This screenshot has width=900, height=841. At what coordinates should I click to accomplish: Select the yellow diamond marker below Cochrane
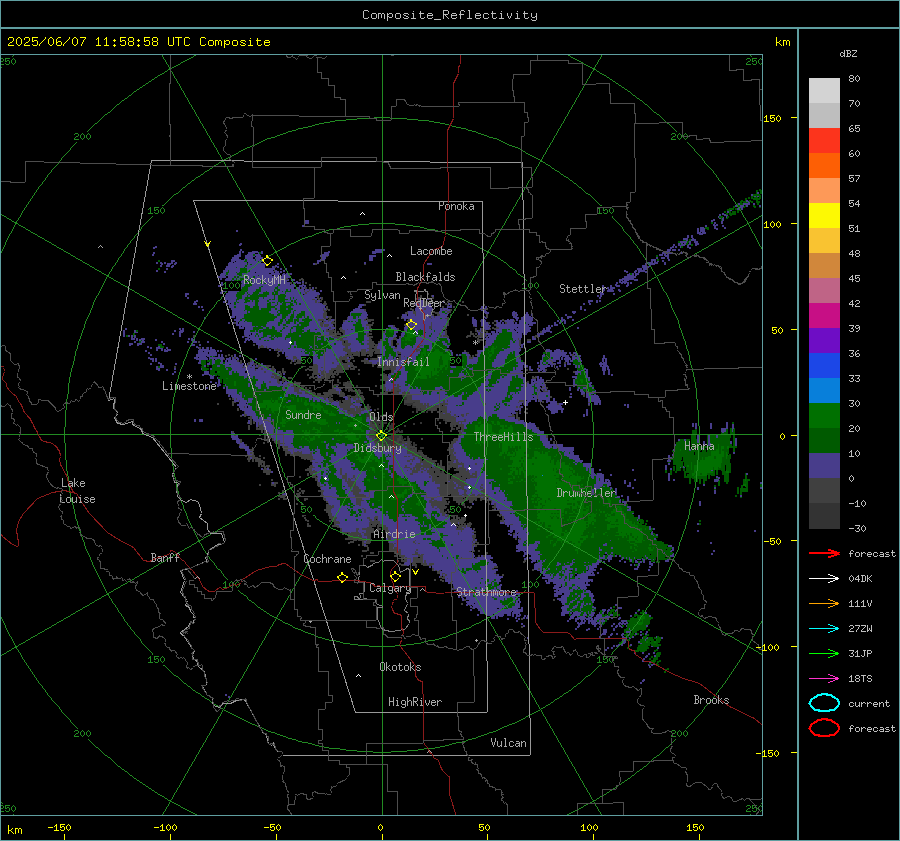pos(342,577)
